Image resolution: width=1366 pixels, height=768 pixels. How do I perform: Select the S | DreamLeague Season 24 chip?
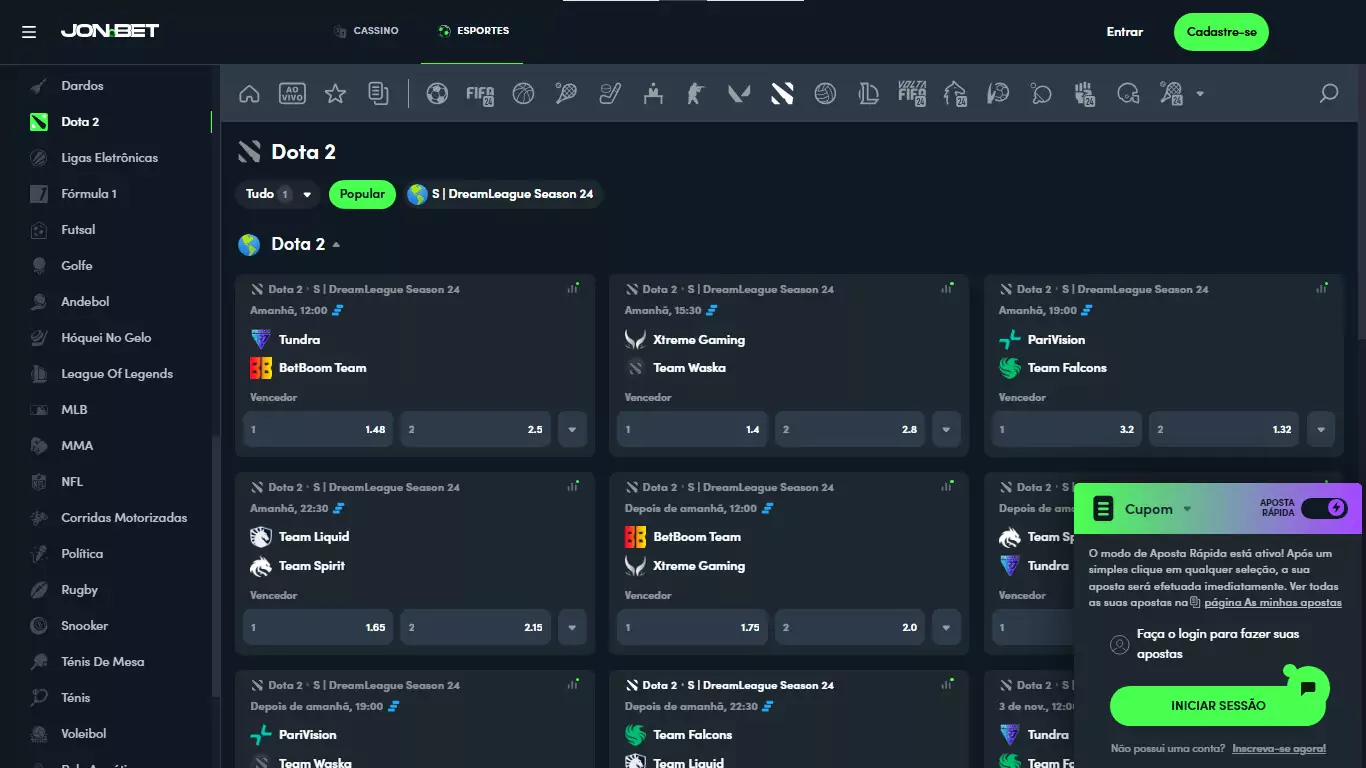(504, 194)
